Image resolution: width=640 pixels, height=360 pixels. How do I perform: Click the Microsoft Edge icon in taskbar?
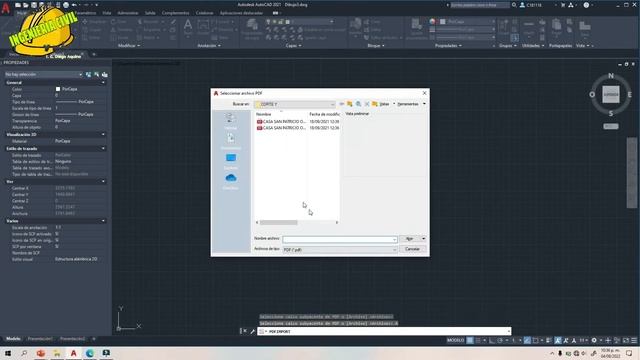(x=90, y=353)
